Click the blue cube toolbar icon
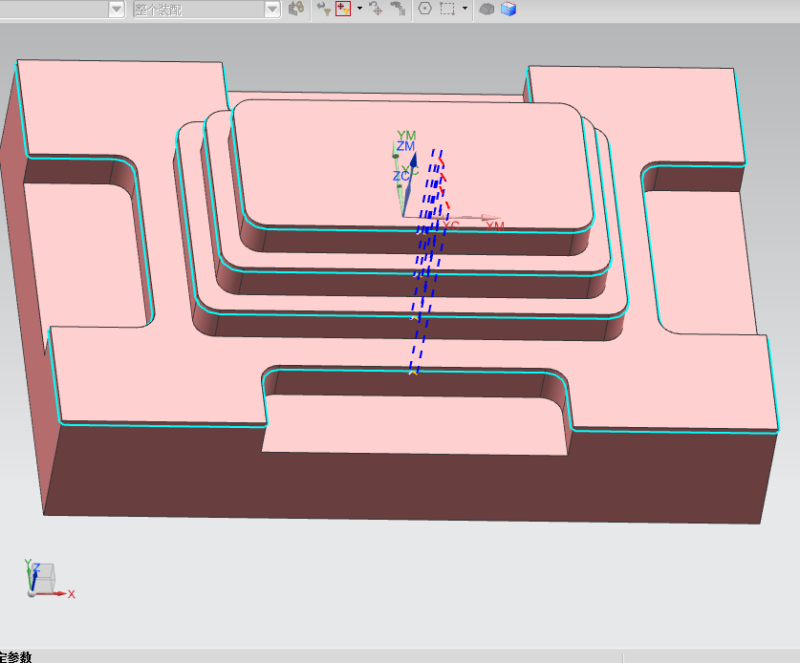 (509, 9)
